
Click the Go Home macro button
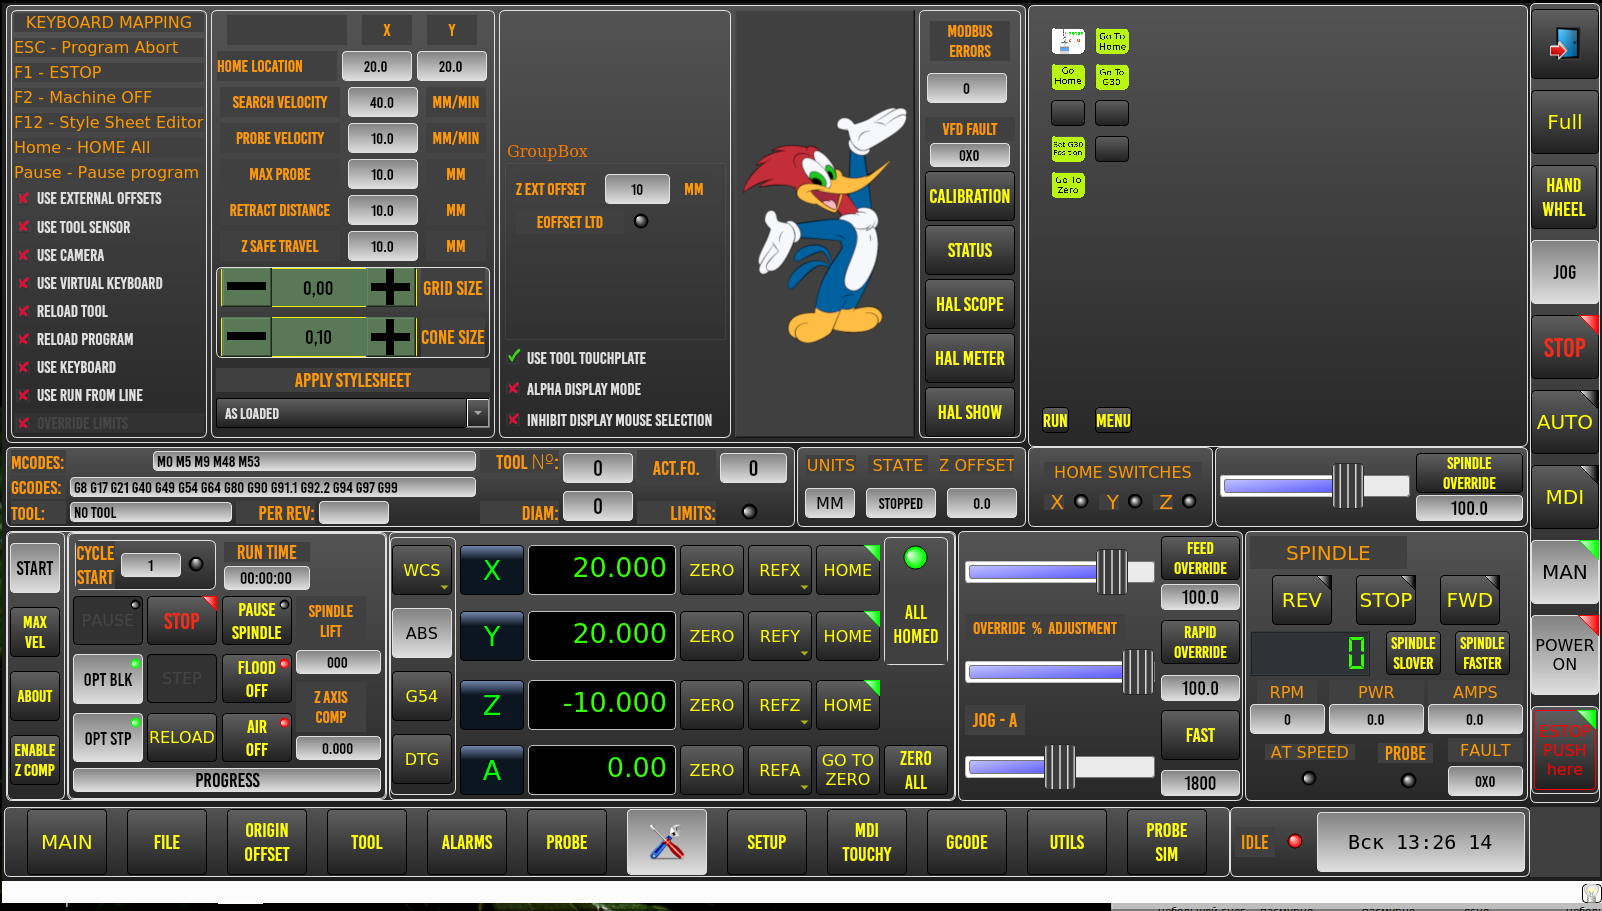(1068, 77)
